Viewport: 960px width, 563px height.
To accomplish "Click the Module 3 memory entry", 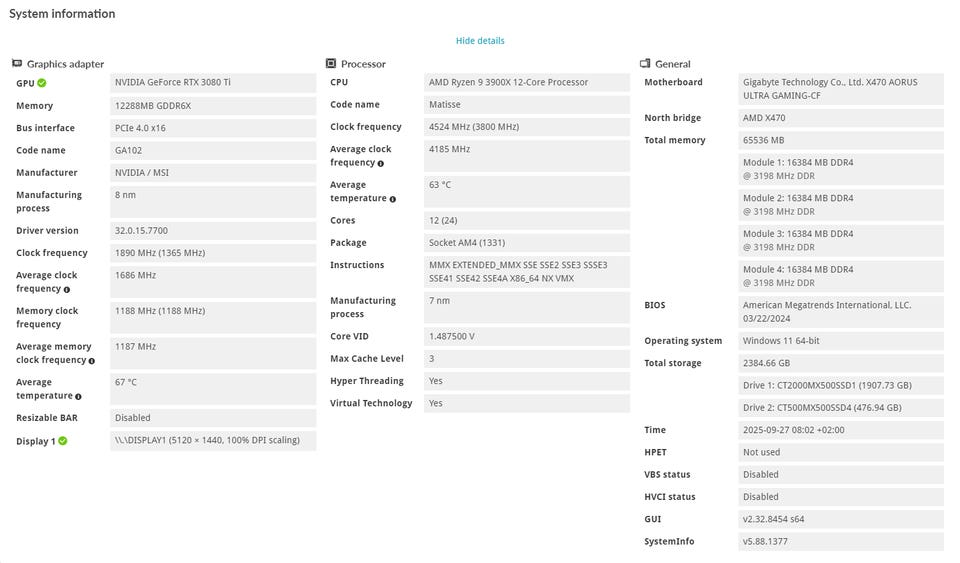I will 841,240.
